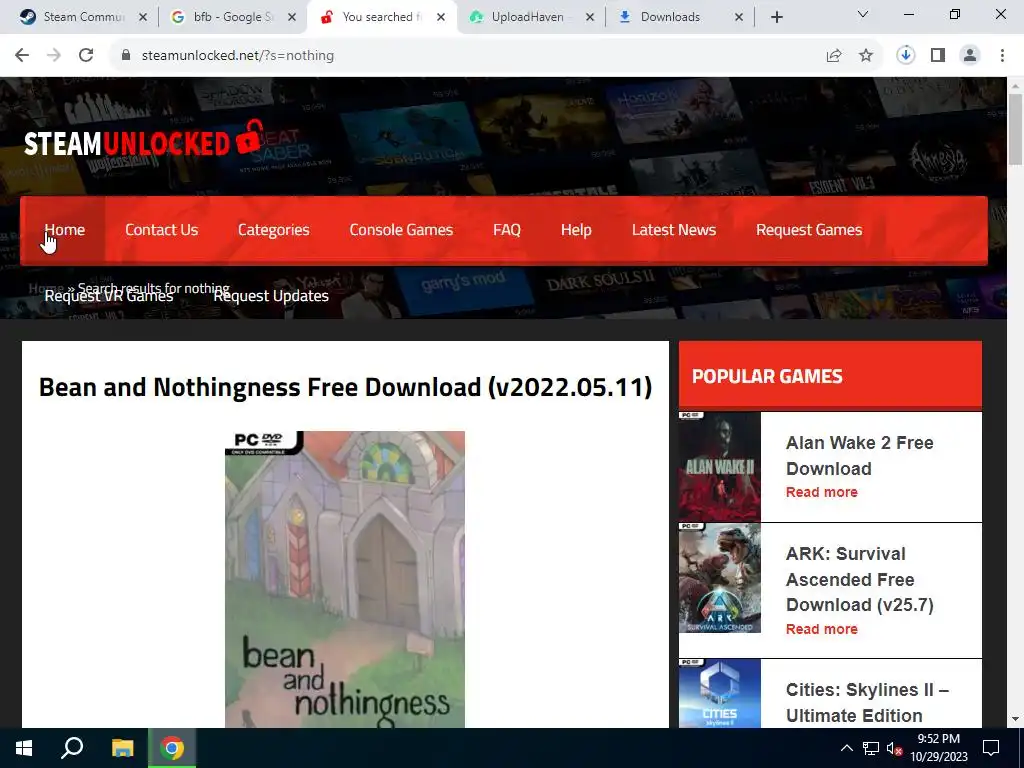Click the Cities Skylines II cover thumbnail
This screenshot has width=1024, height=768.
[x=720, y=693]
